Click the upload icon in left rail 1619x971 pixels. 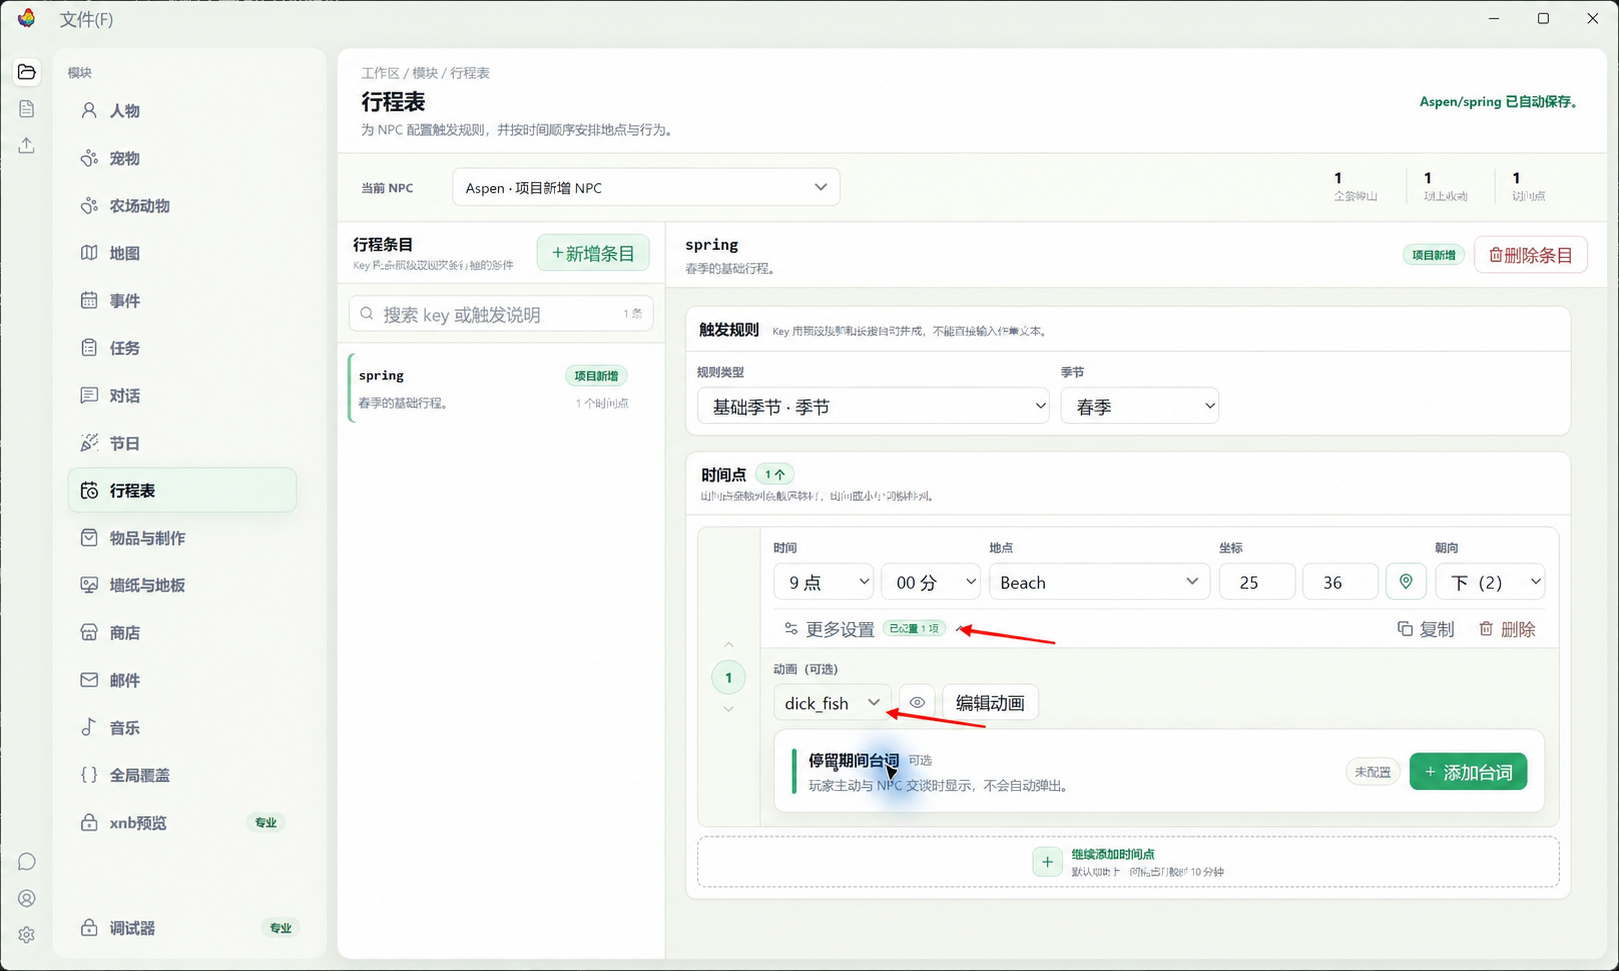point(27,146)
